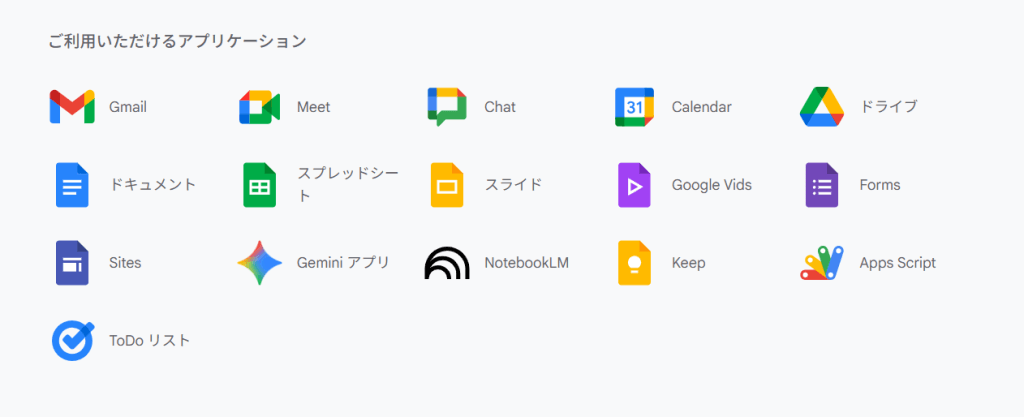Select the yellow Slides icon
The width and height of the screenshot is (1024, 417).
(x=447, y=185)
